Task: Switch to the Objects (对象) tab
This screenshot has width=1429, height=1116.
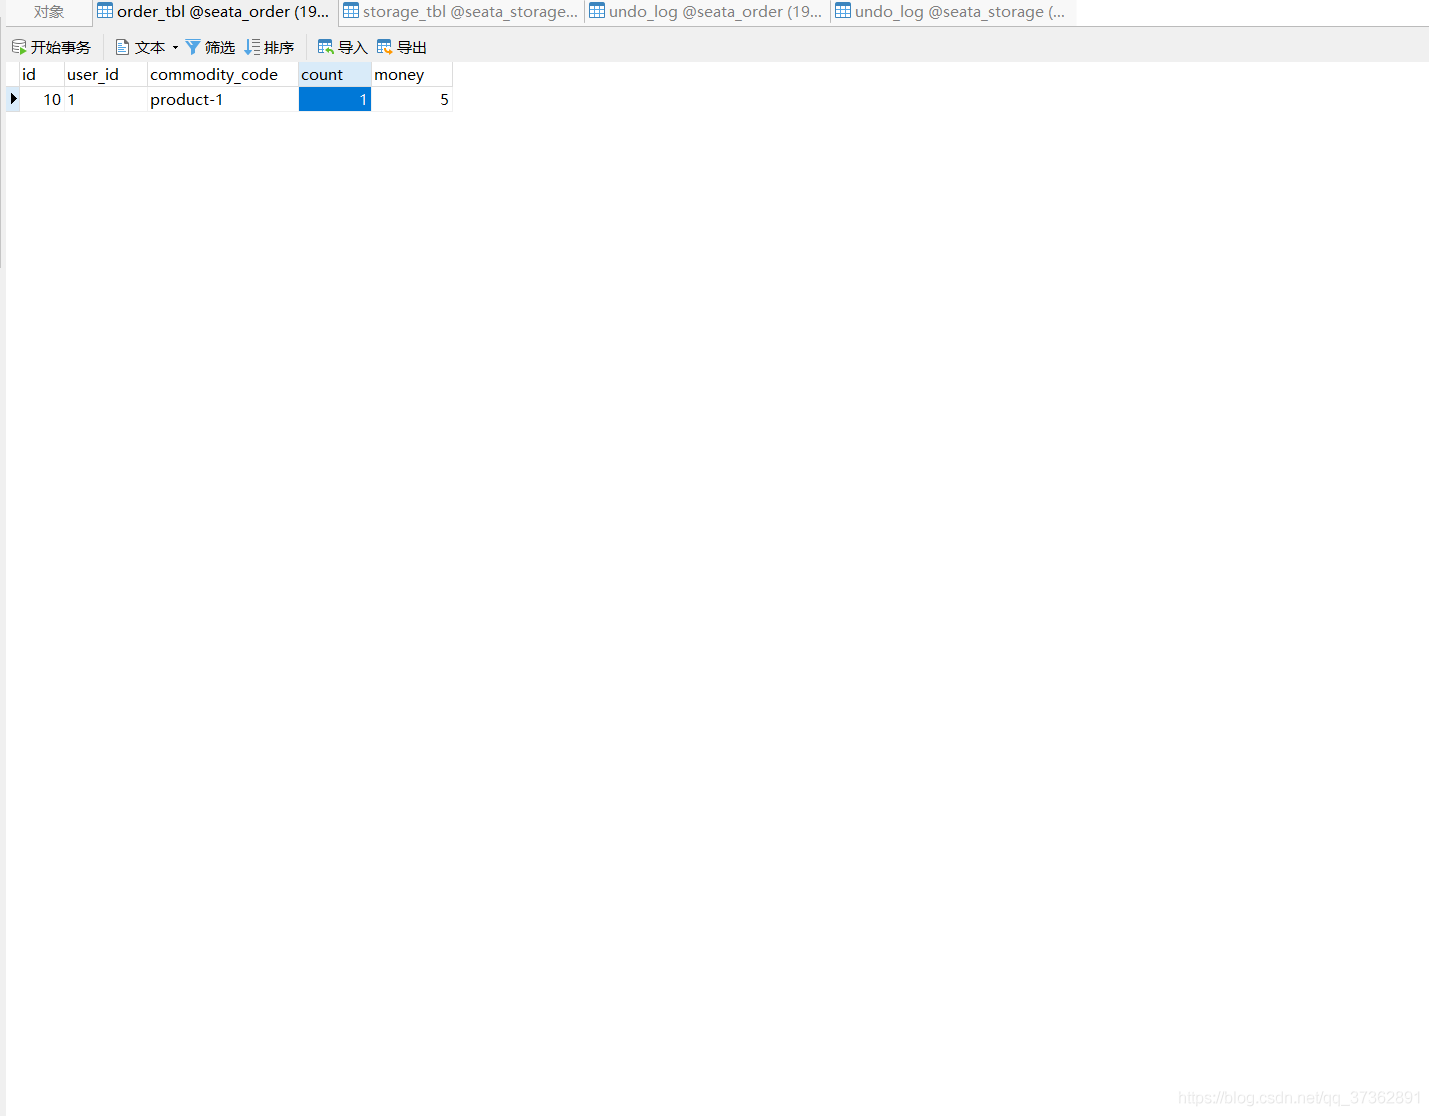Action: [49, 12]
